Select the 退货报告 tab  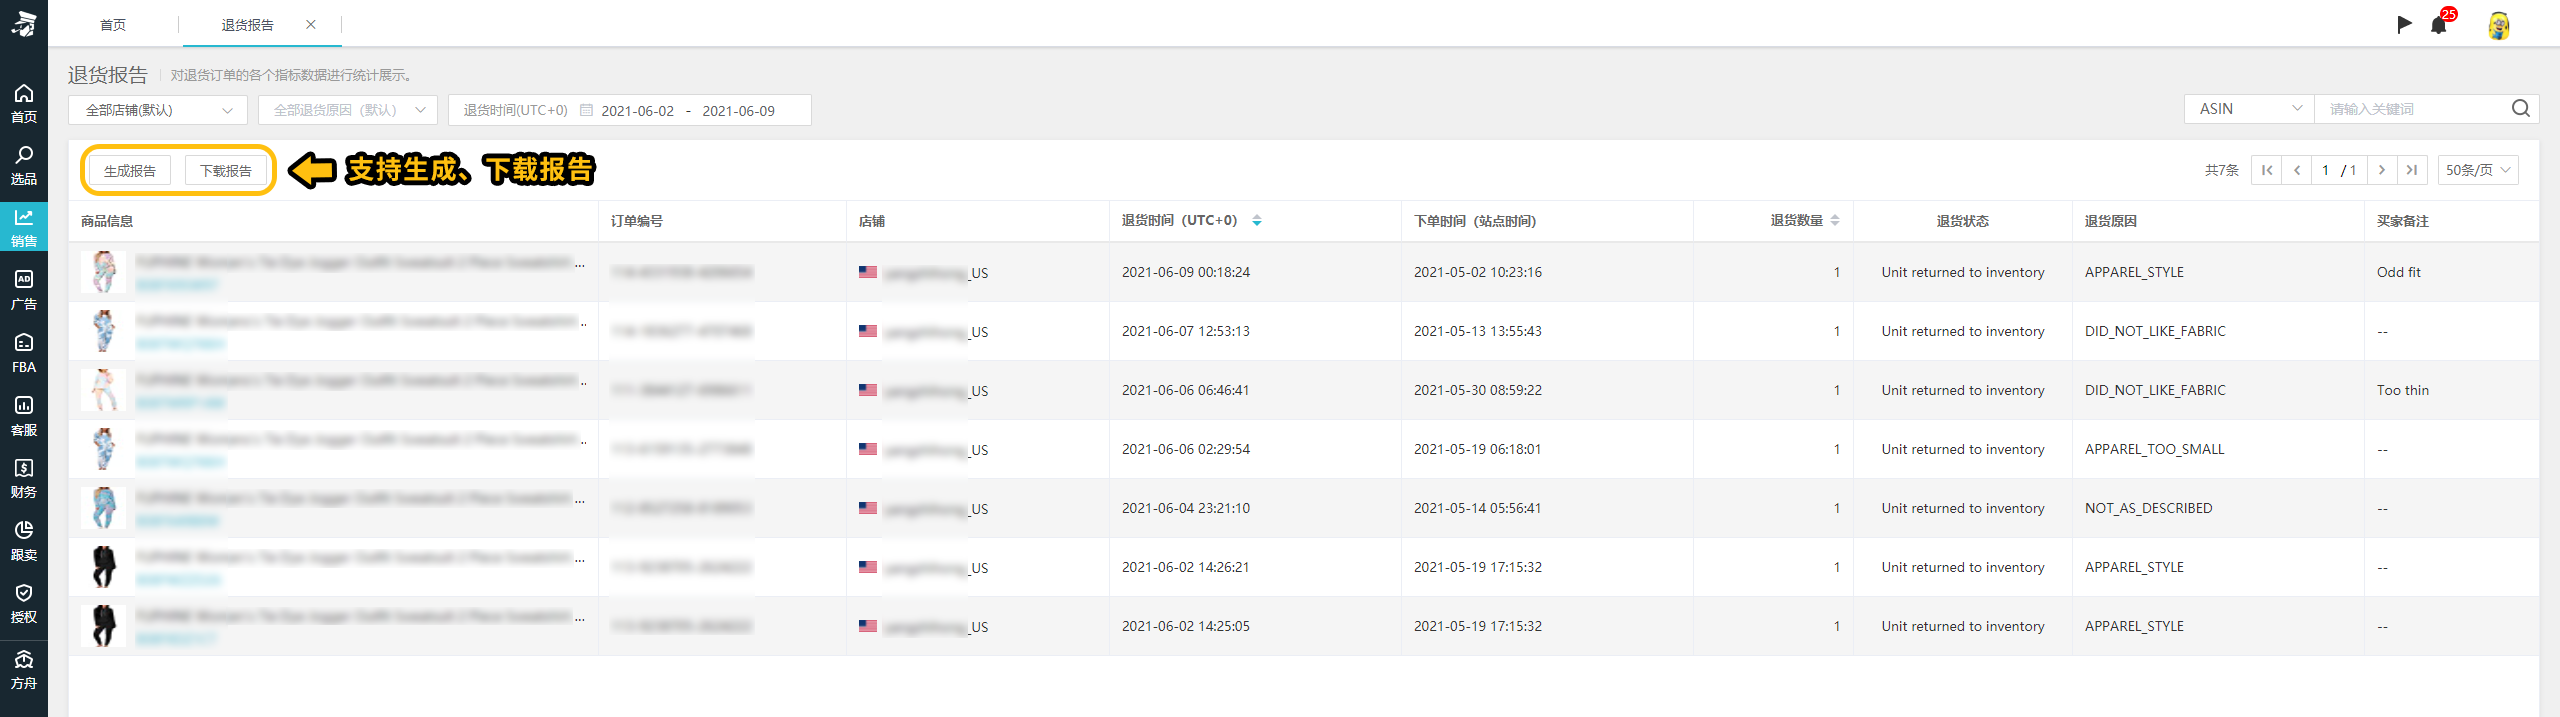pos(248,25)
